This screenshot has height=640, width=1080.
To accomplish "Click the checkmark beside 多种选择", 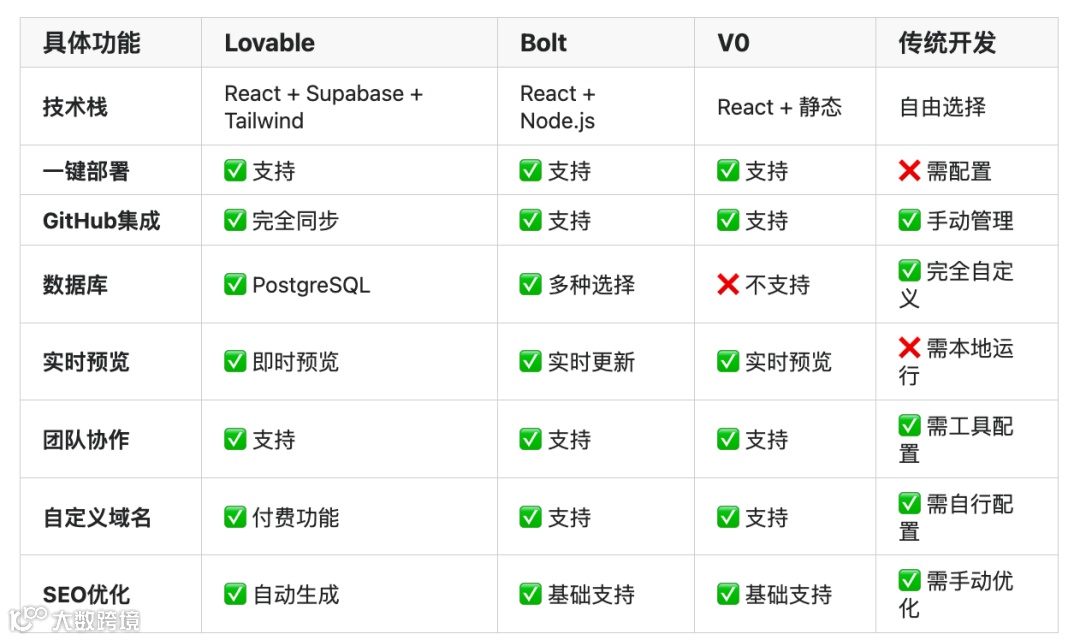I will coord(531,285).
